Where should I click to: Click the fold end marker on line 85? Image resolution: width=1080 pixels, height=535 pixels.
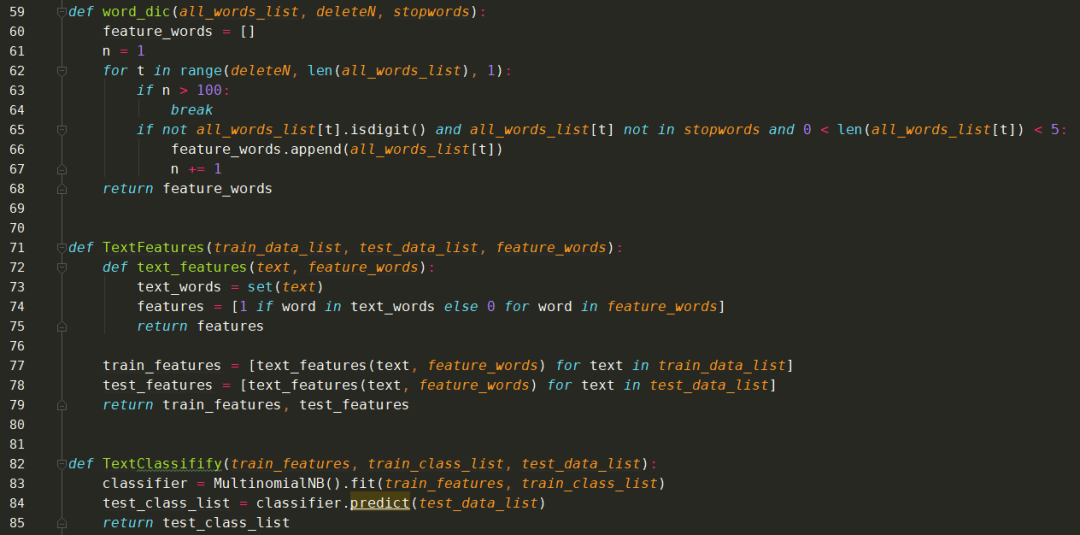point(62,523)
